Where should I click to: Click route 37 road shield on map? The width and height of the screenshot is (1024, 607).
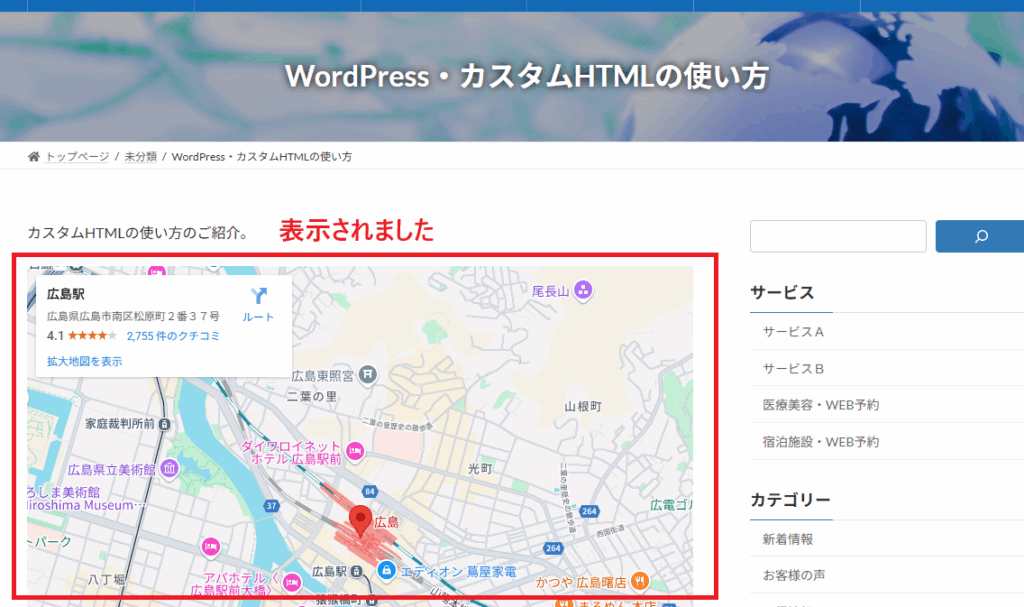click(272, 506)
